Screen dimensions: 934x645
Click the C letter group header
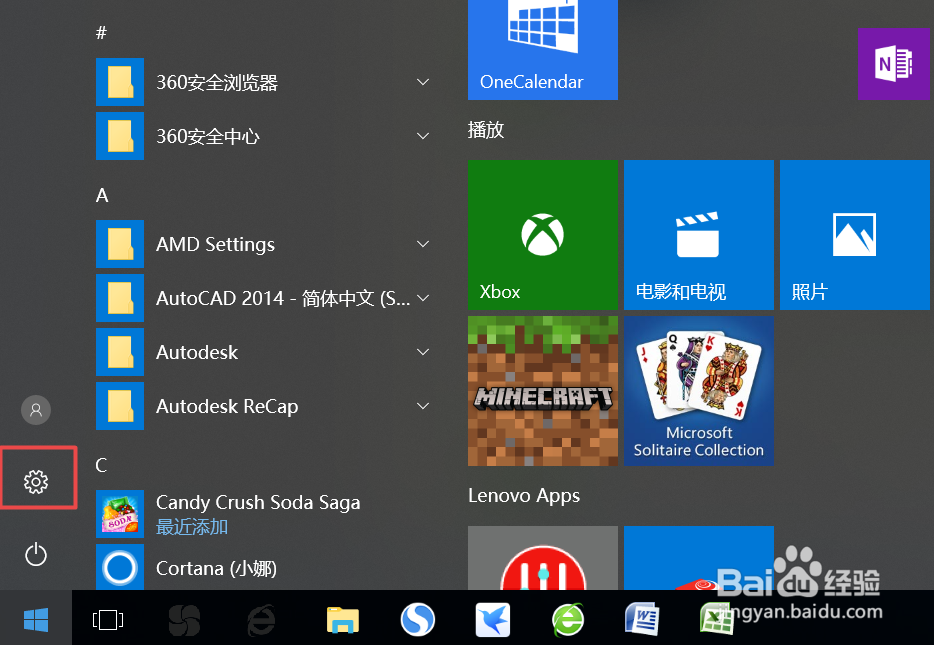click(x=101, y=465)
